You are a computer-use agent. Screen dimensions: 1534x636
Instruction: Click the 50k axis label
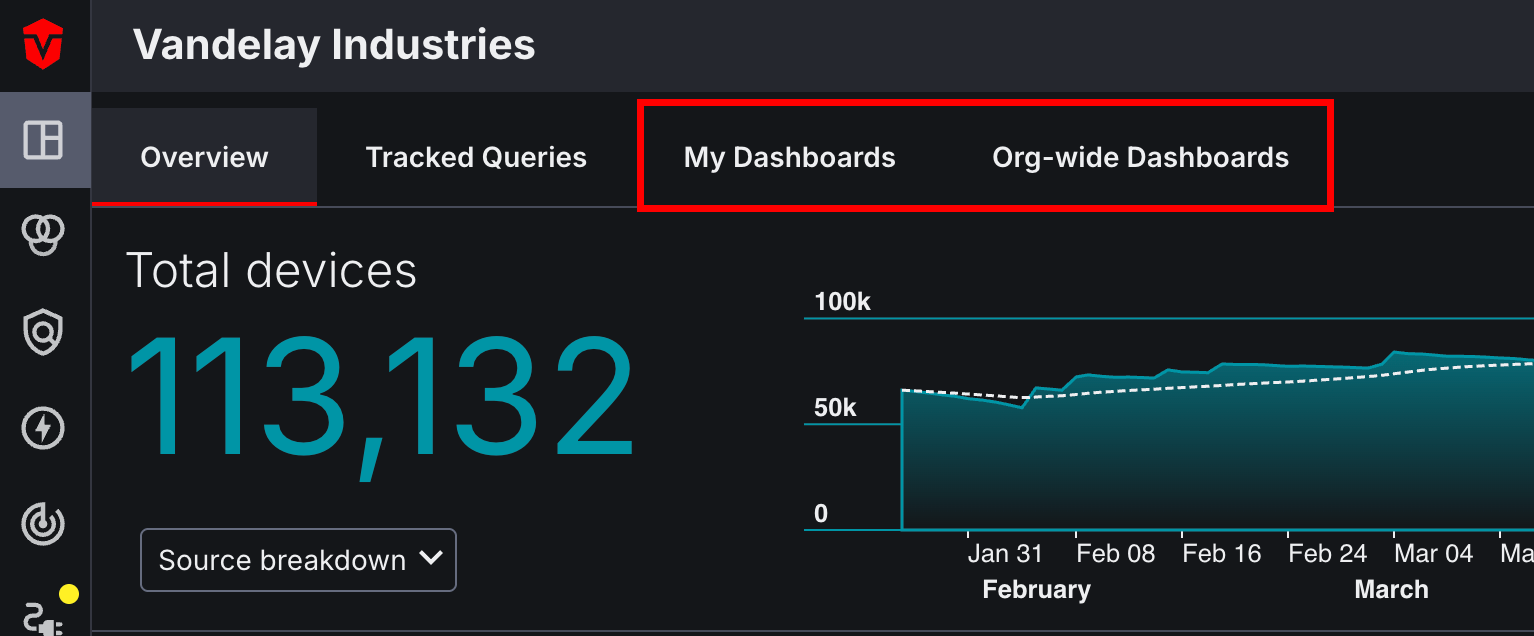pyautogui.click(x=835, y=408)
